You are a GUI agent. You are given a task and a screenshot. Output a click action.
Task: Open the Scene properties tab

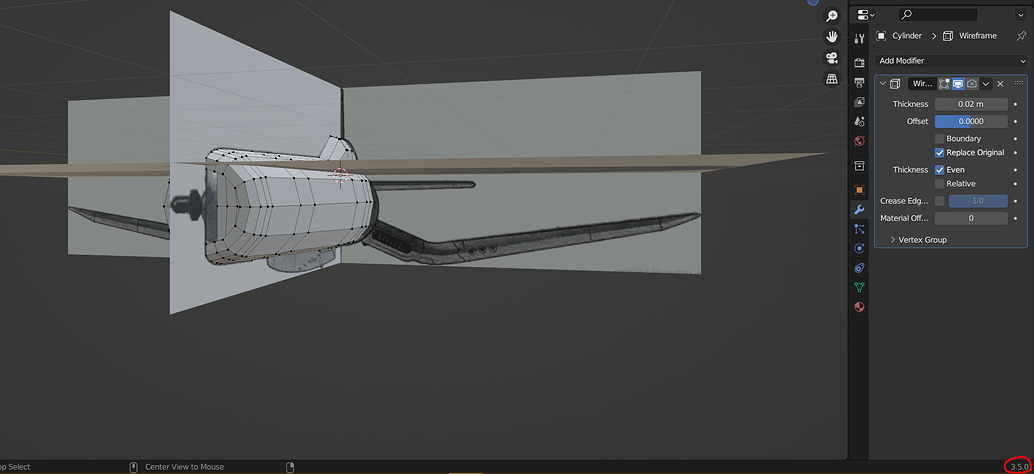click(x=859, y=121)
